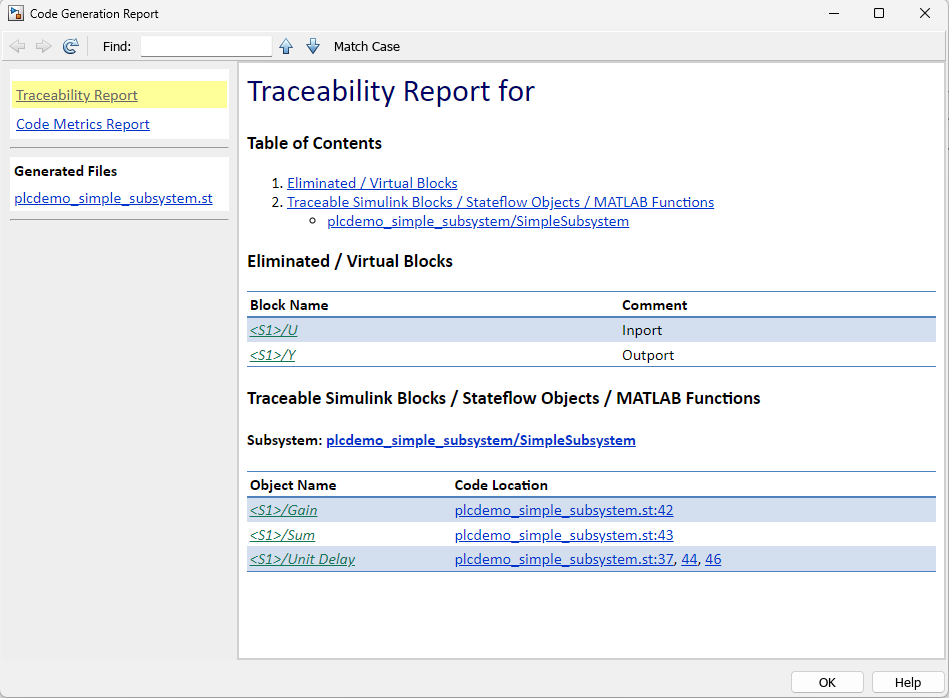Open the <S1>/Gain object link
949x698 pixels.
tap(283, 510)
